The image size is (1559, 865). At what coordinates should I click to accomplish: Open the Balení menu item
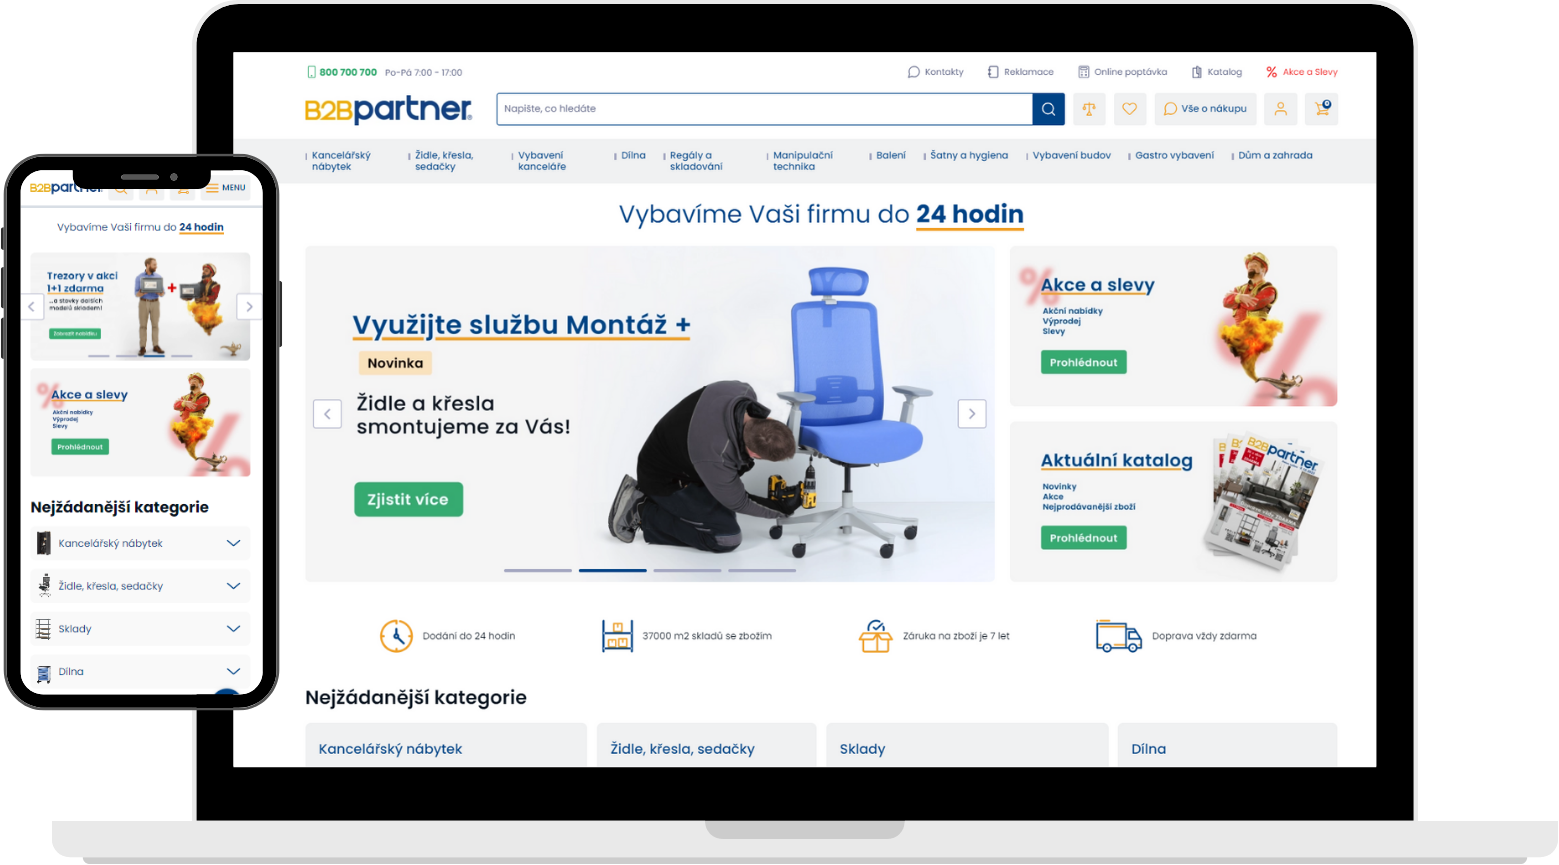coord(891,156)
